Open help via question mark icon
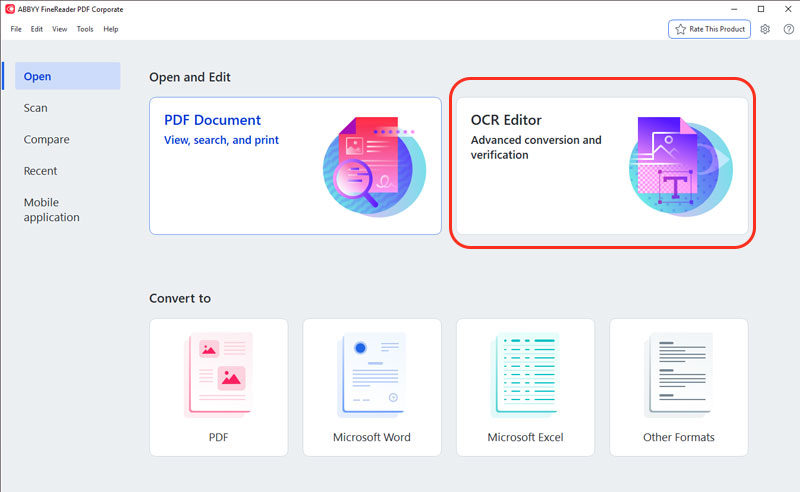 [788, 29]
